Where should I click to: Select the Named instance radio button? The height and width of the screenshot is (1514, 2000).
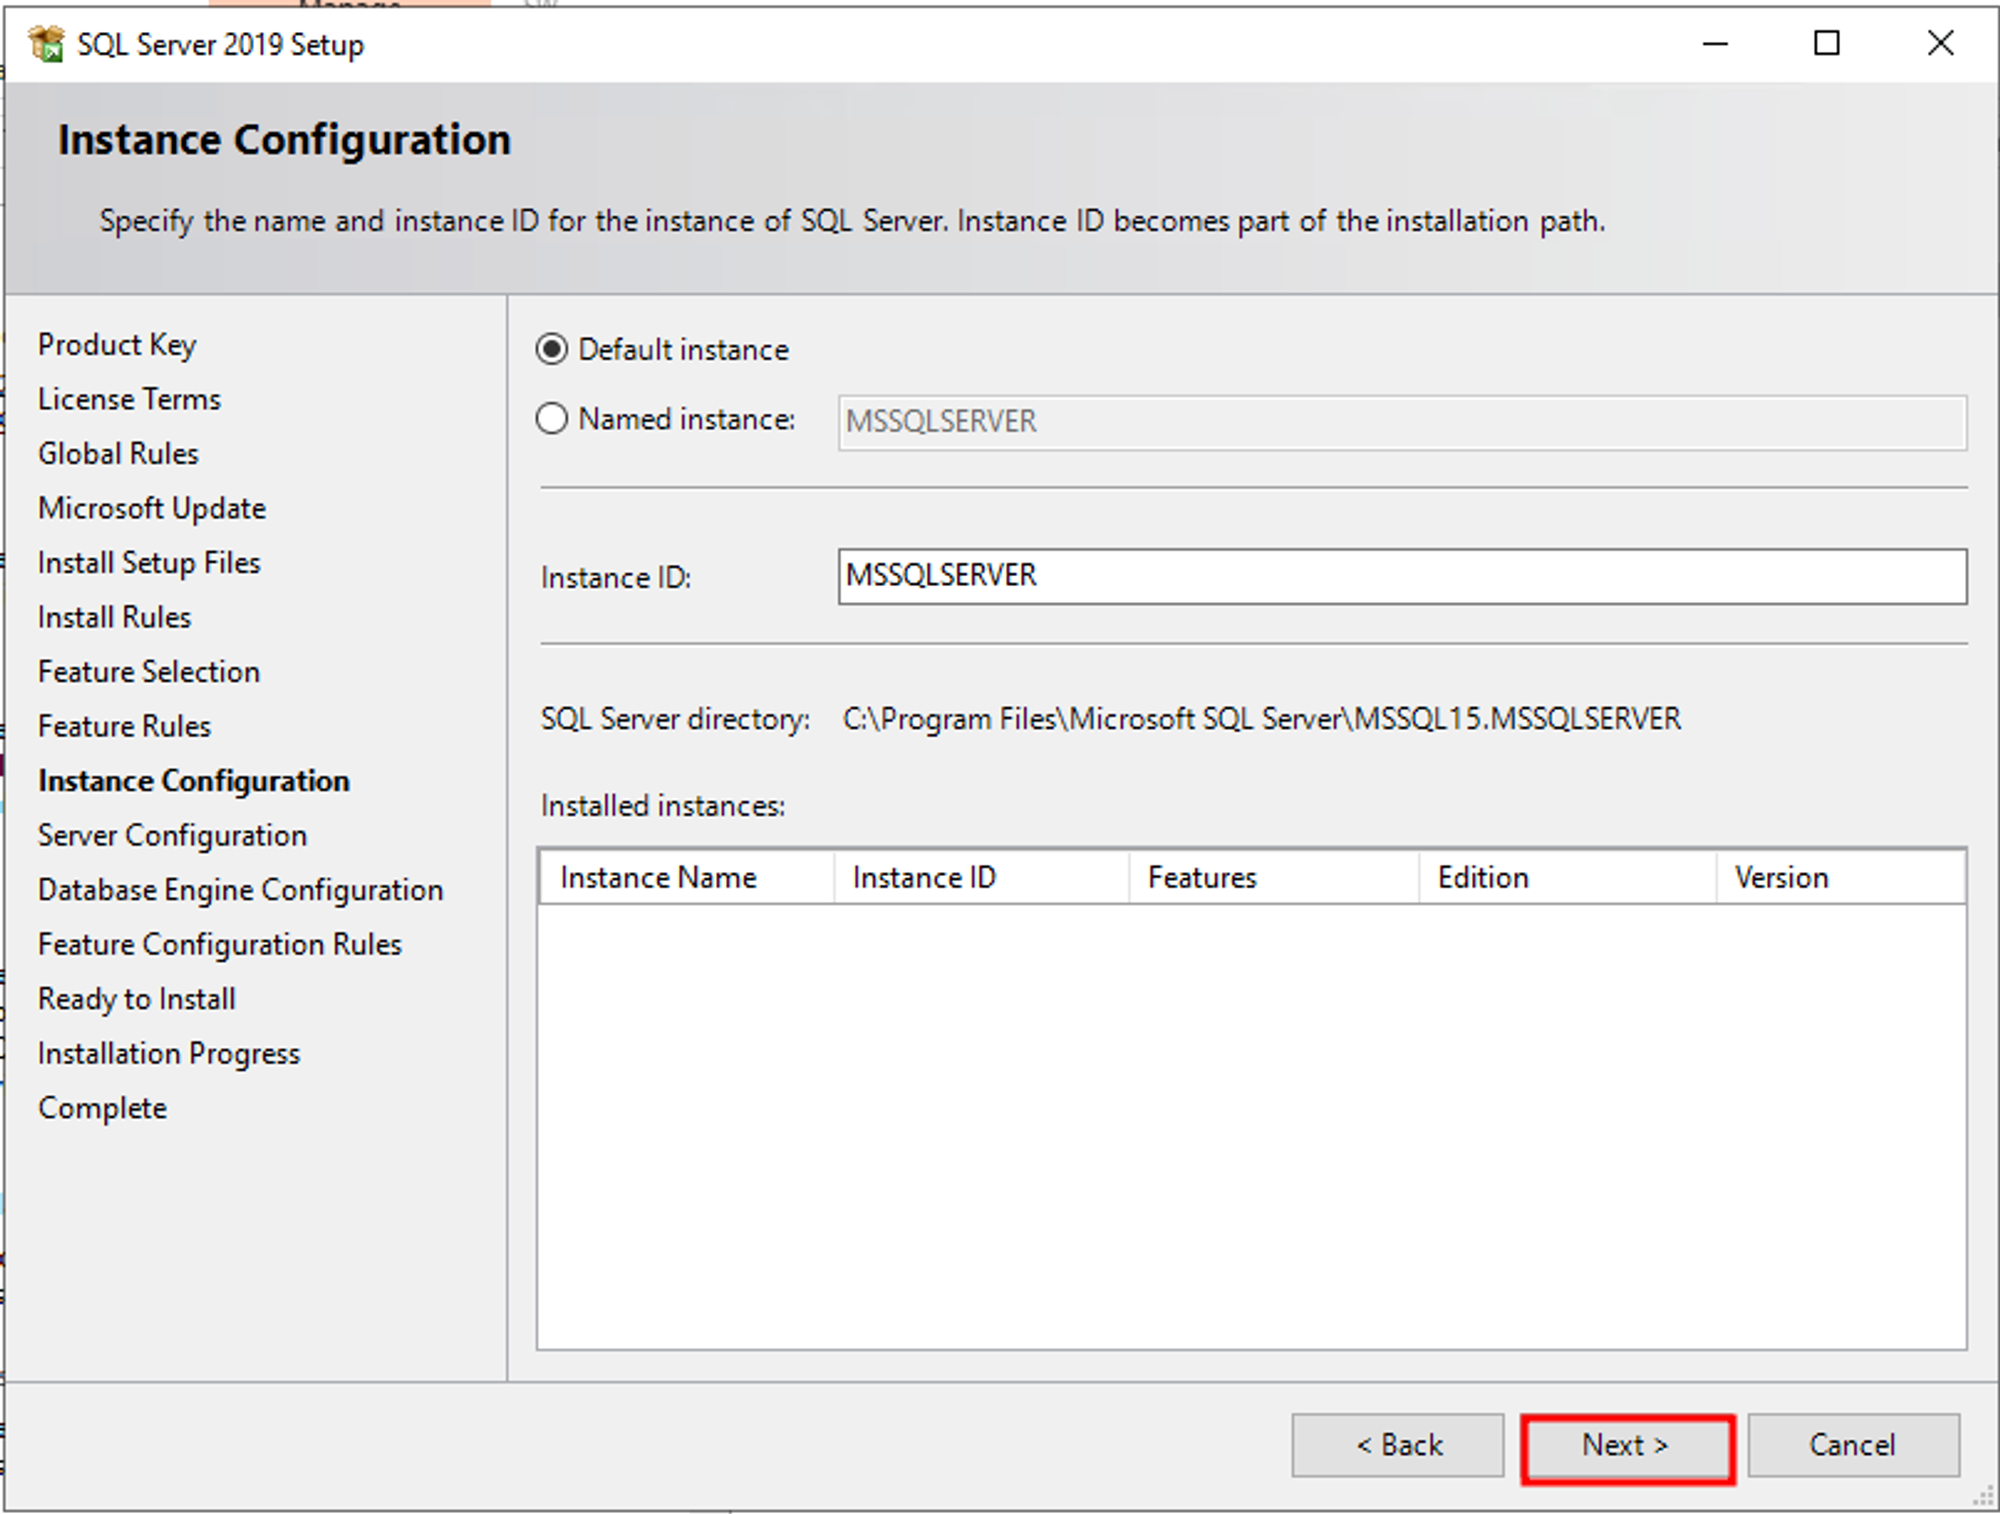click(x=552, y=419)
